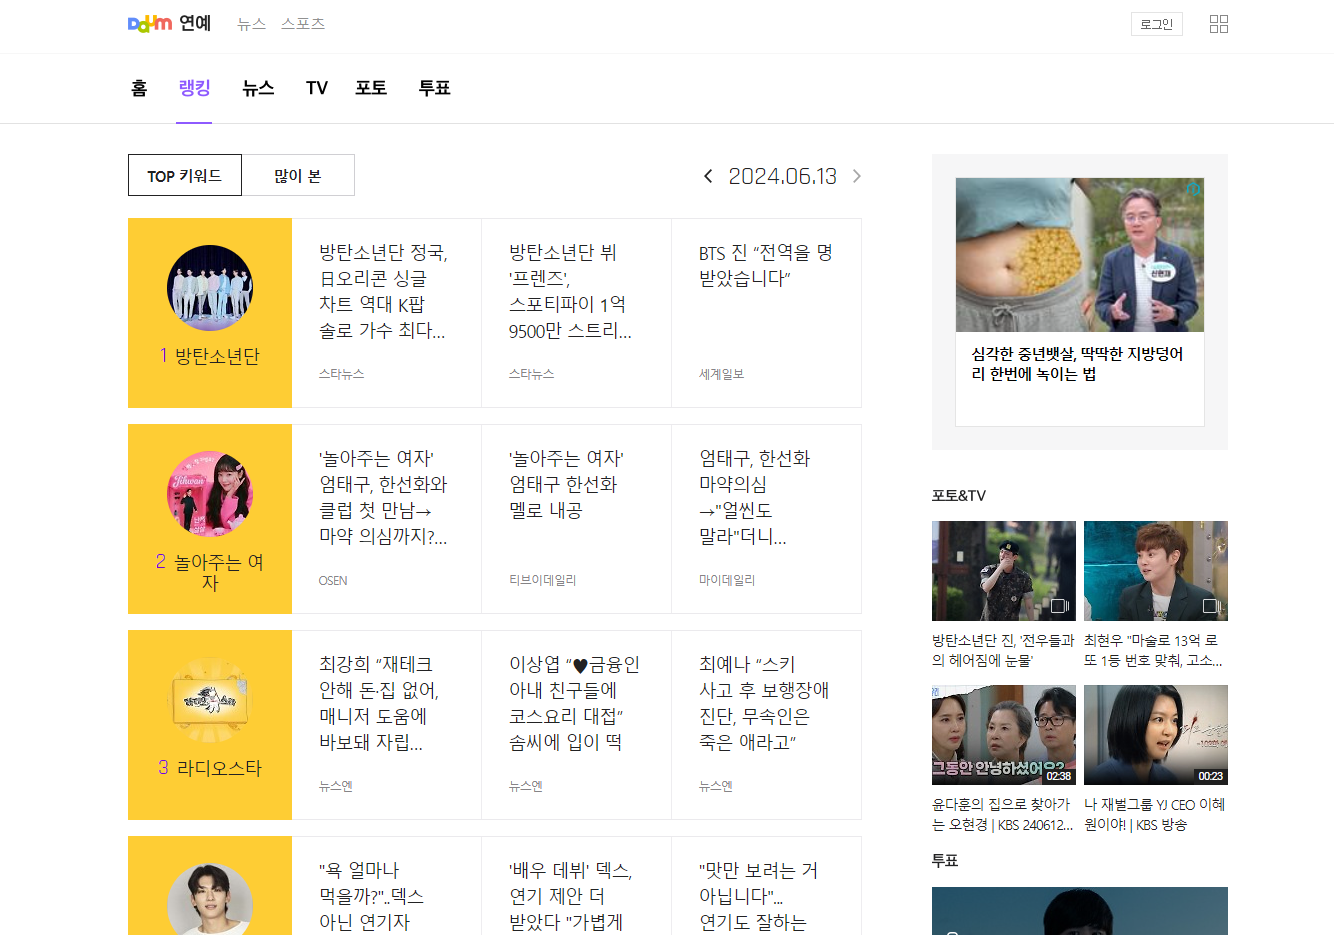This screenshot has width=1334, height=935.
Task: Play the 02:38 KBS video thumbnail
Action: 1004,735
